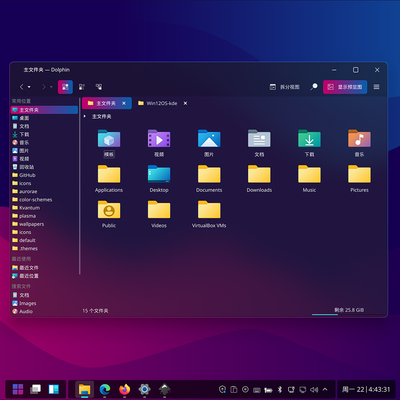Open the back history dropdown arrow
Image resolution: width=400 pixels, height=400 pixels.
[x=29, y=87]
